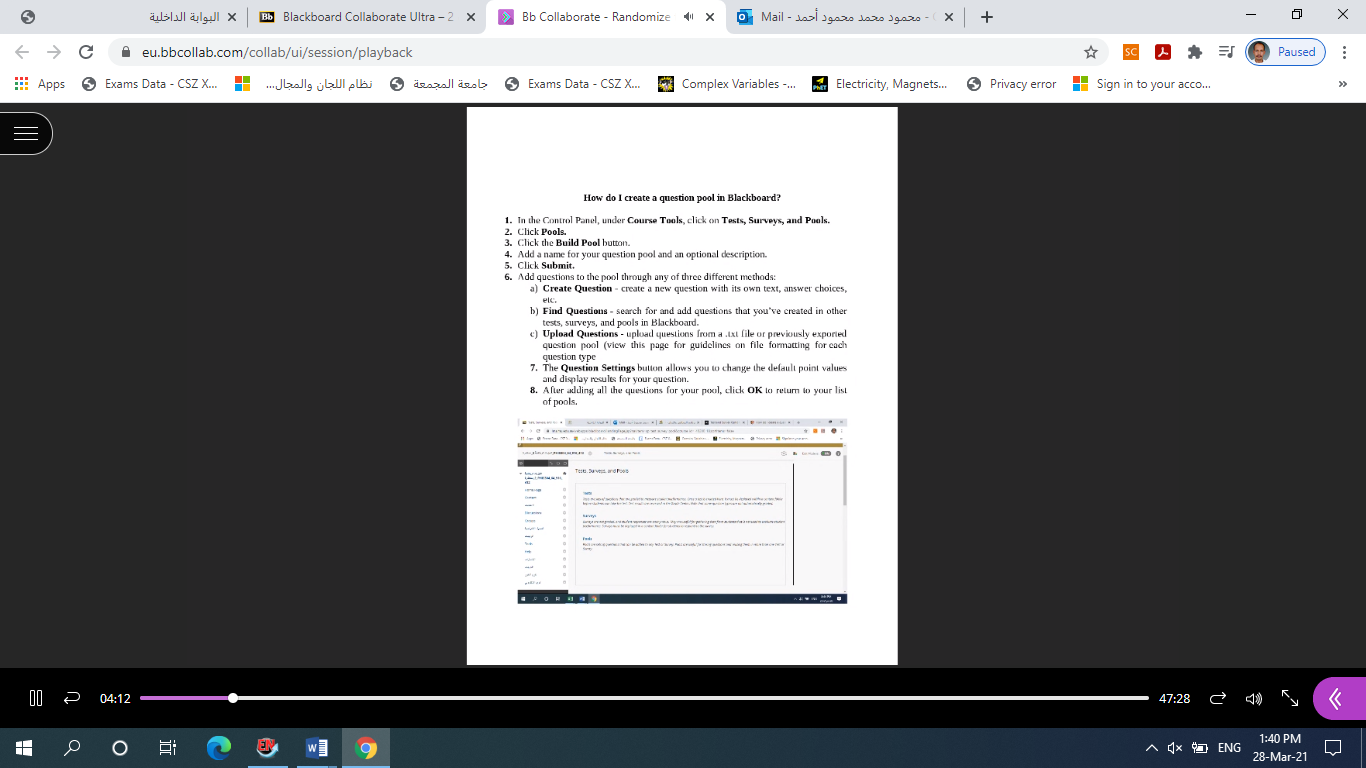Launch Microsoft Edge from the taskbar
This screenshot has width=1366, height=768.
[x=219, y=748]
